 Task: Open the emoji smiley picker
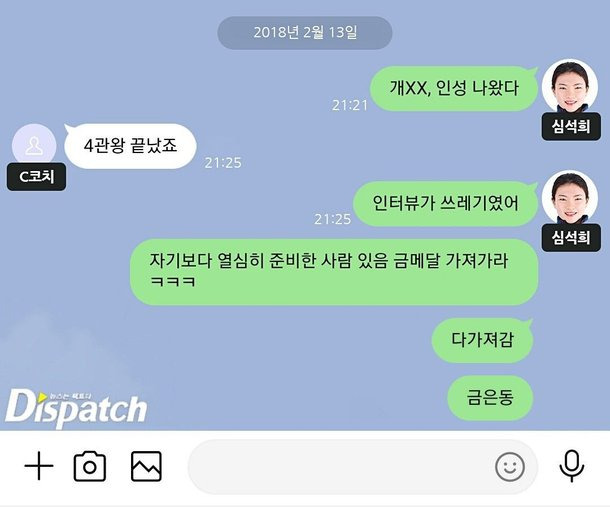tap(510, 467)
